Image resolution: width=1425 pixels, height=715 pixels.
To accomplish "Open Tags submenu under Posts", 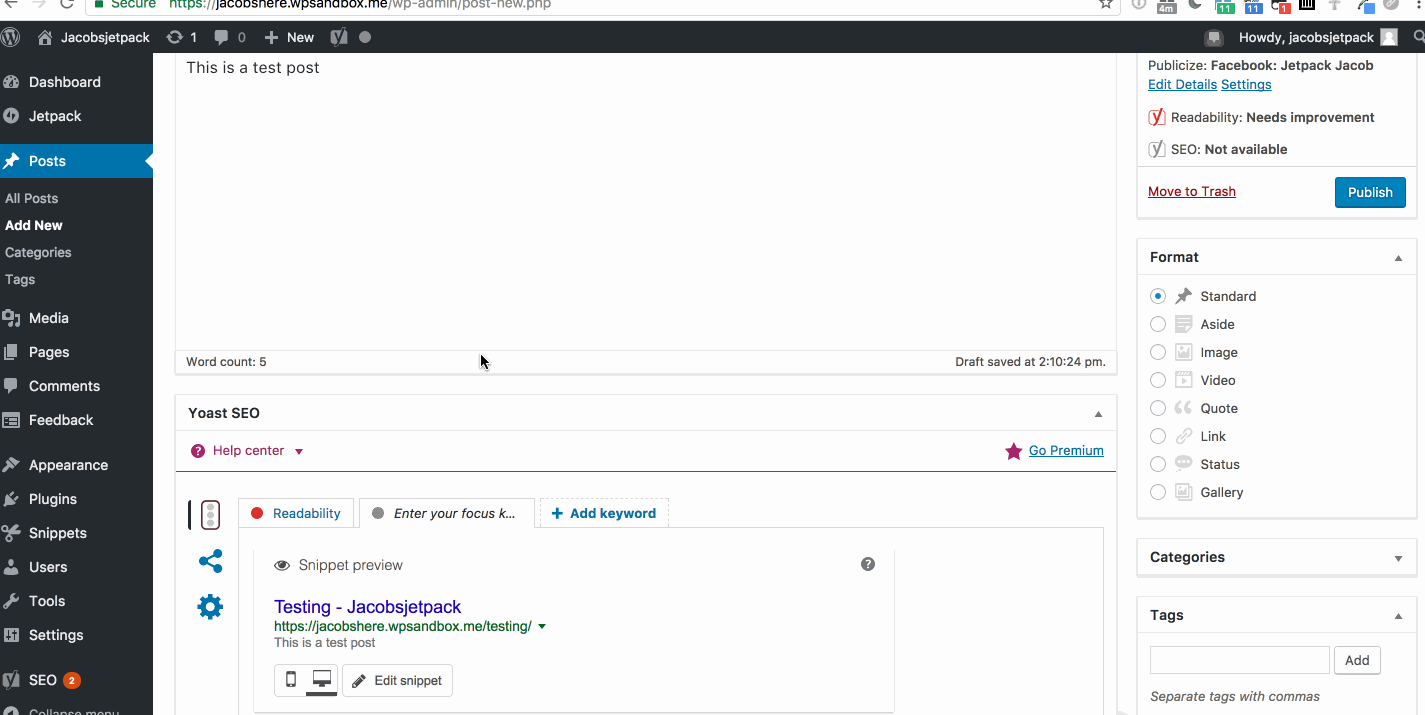I will 20,279.
